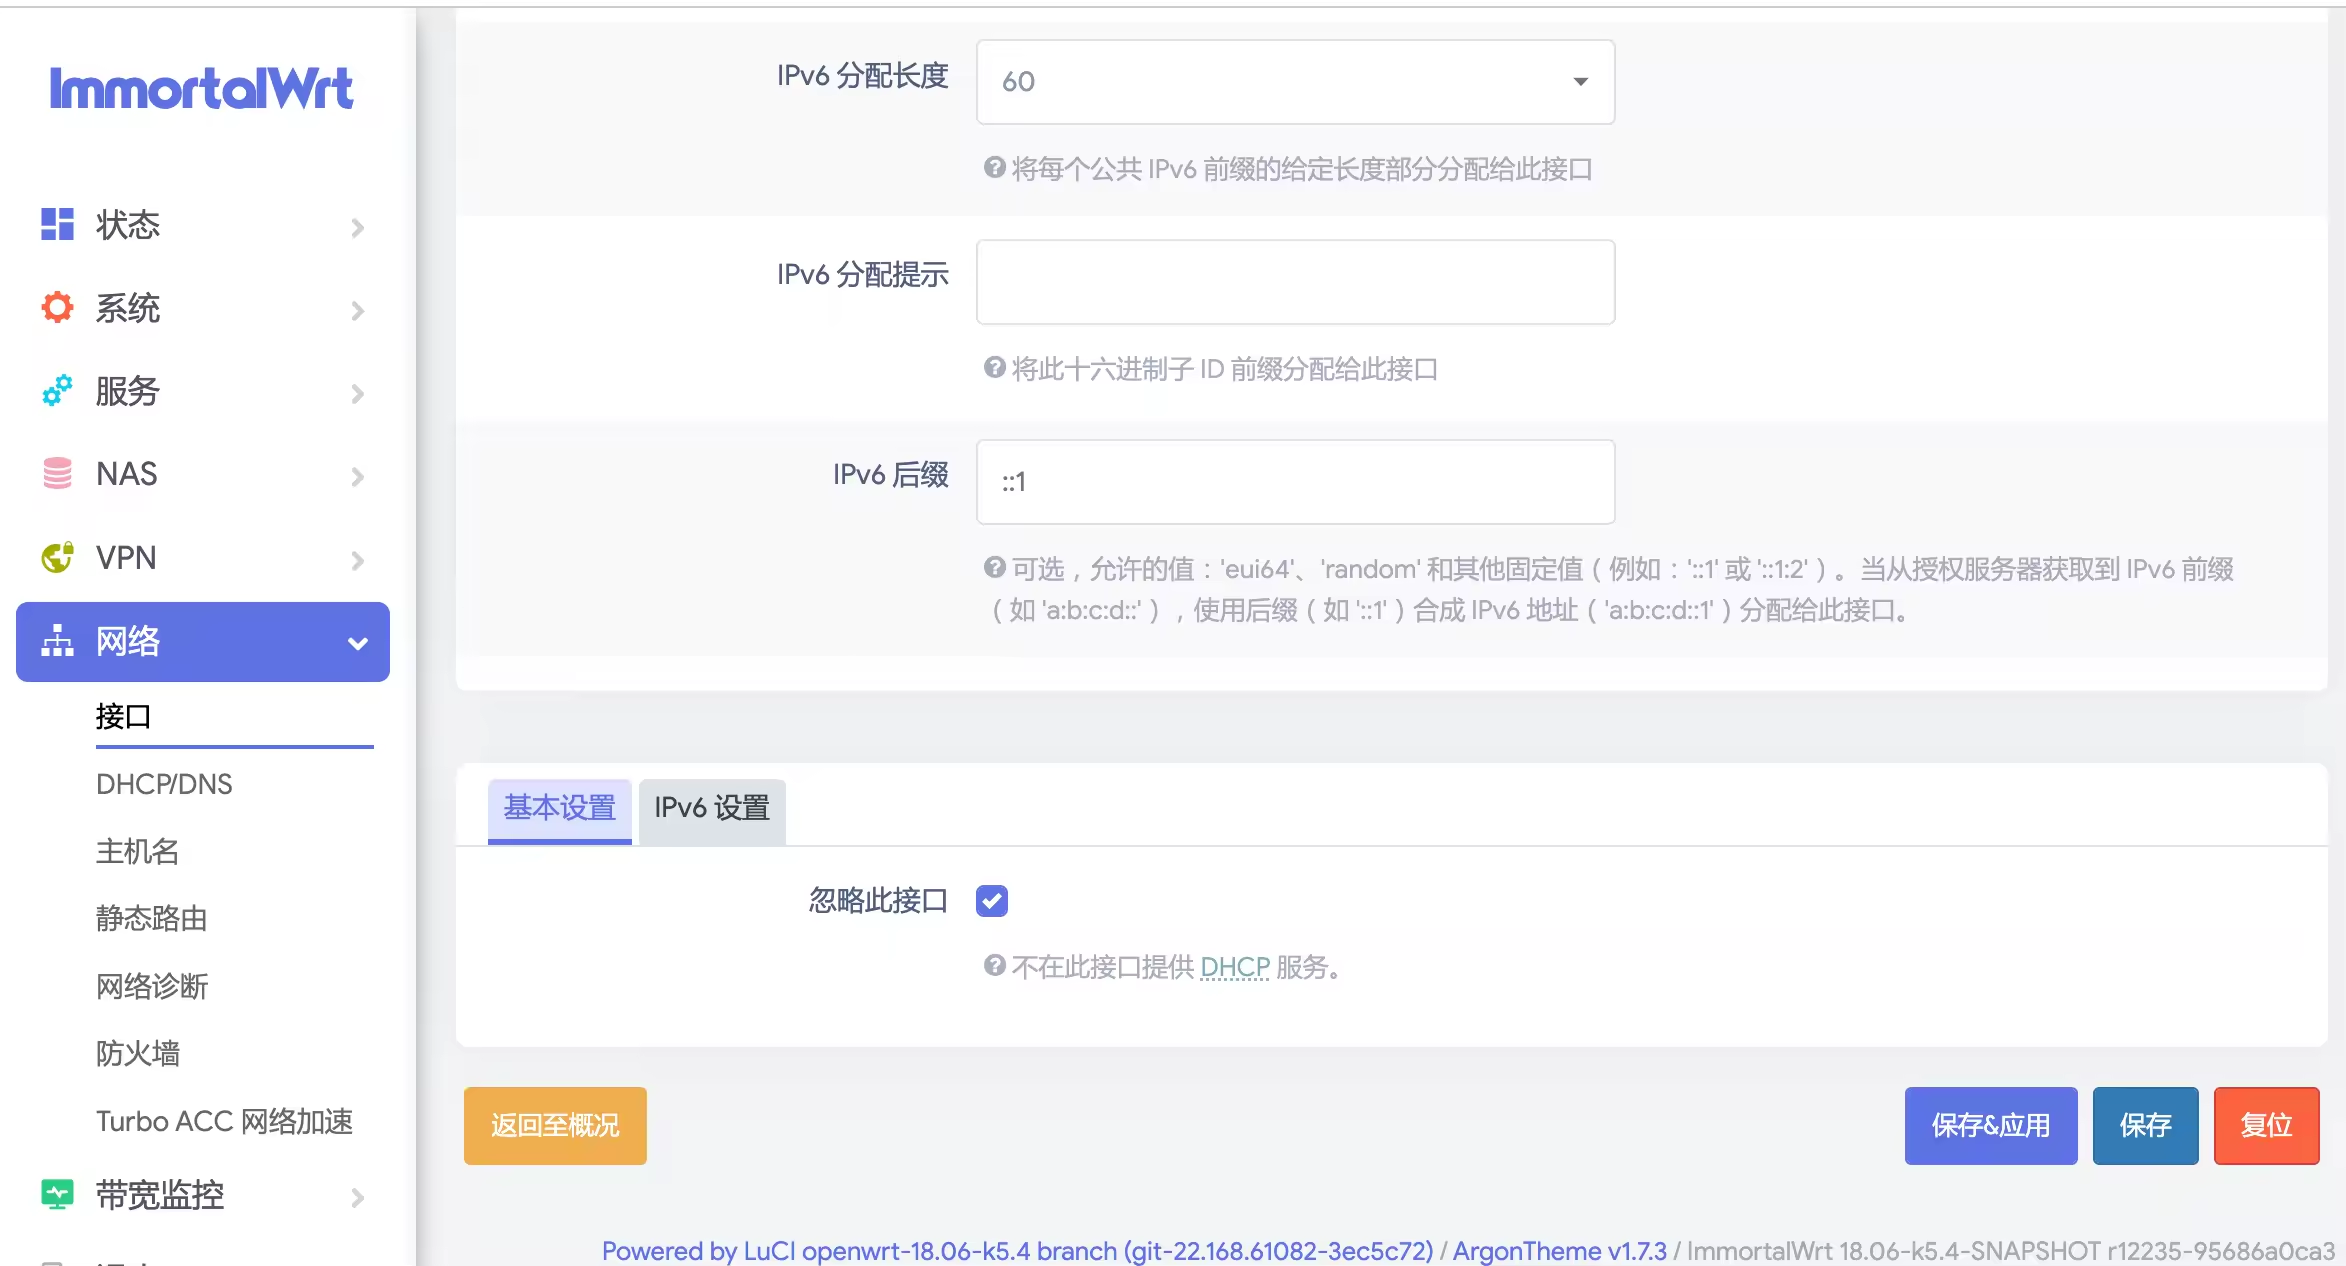Collapse the 网络 menu arrow

pyautogui.click(x=358, y=643)
